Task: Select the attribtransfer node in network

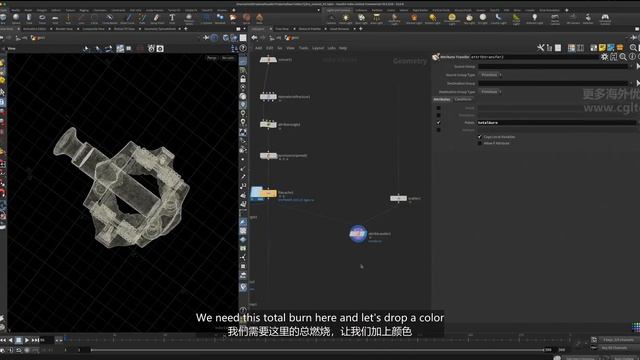Action: pos(358,234)
